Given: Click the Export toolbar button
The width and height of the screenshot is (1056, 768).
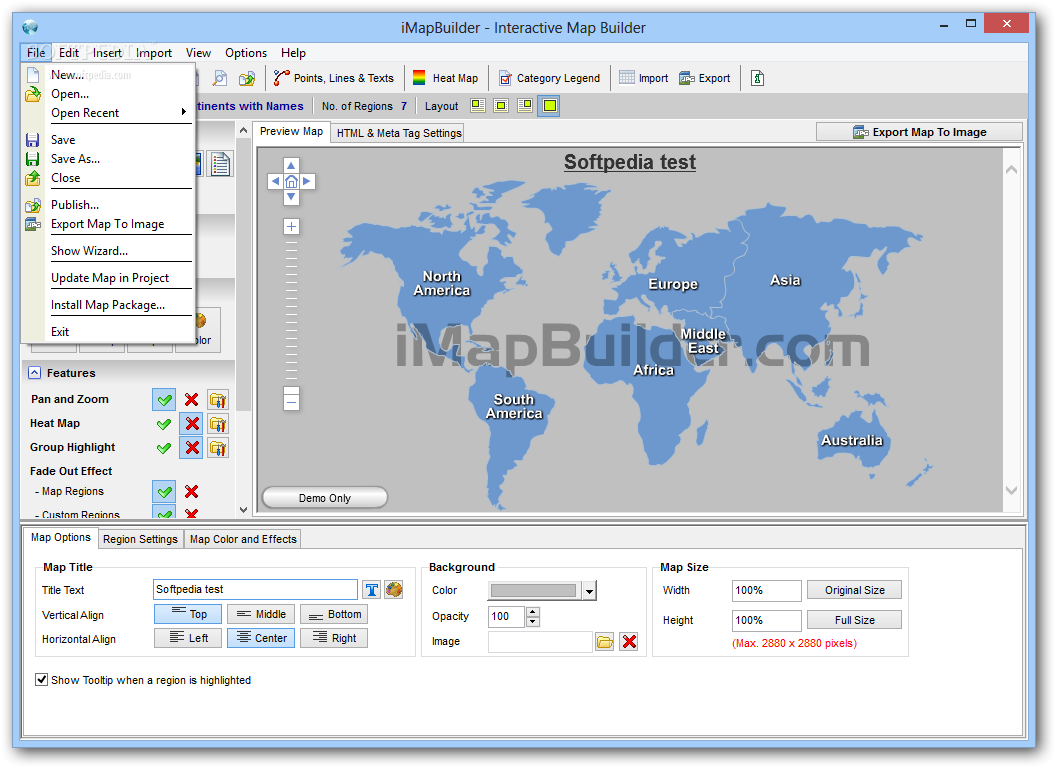Looking at the screenshot, I should [x=704, y=78].
